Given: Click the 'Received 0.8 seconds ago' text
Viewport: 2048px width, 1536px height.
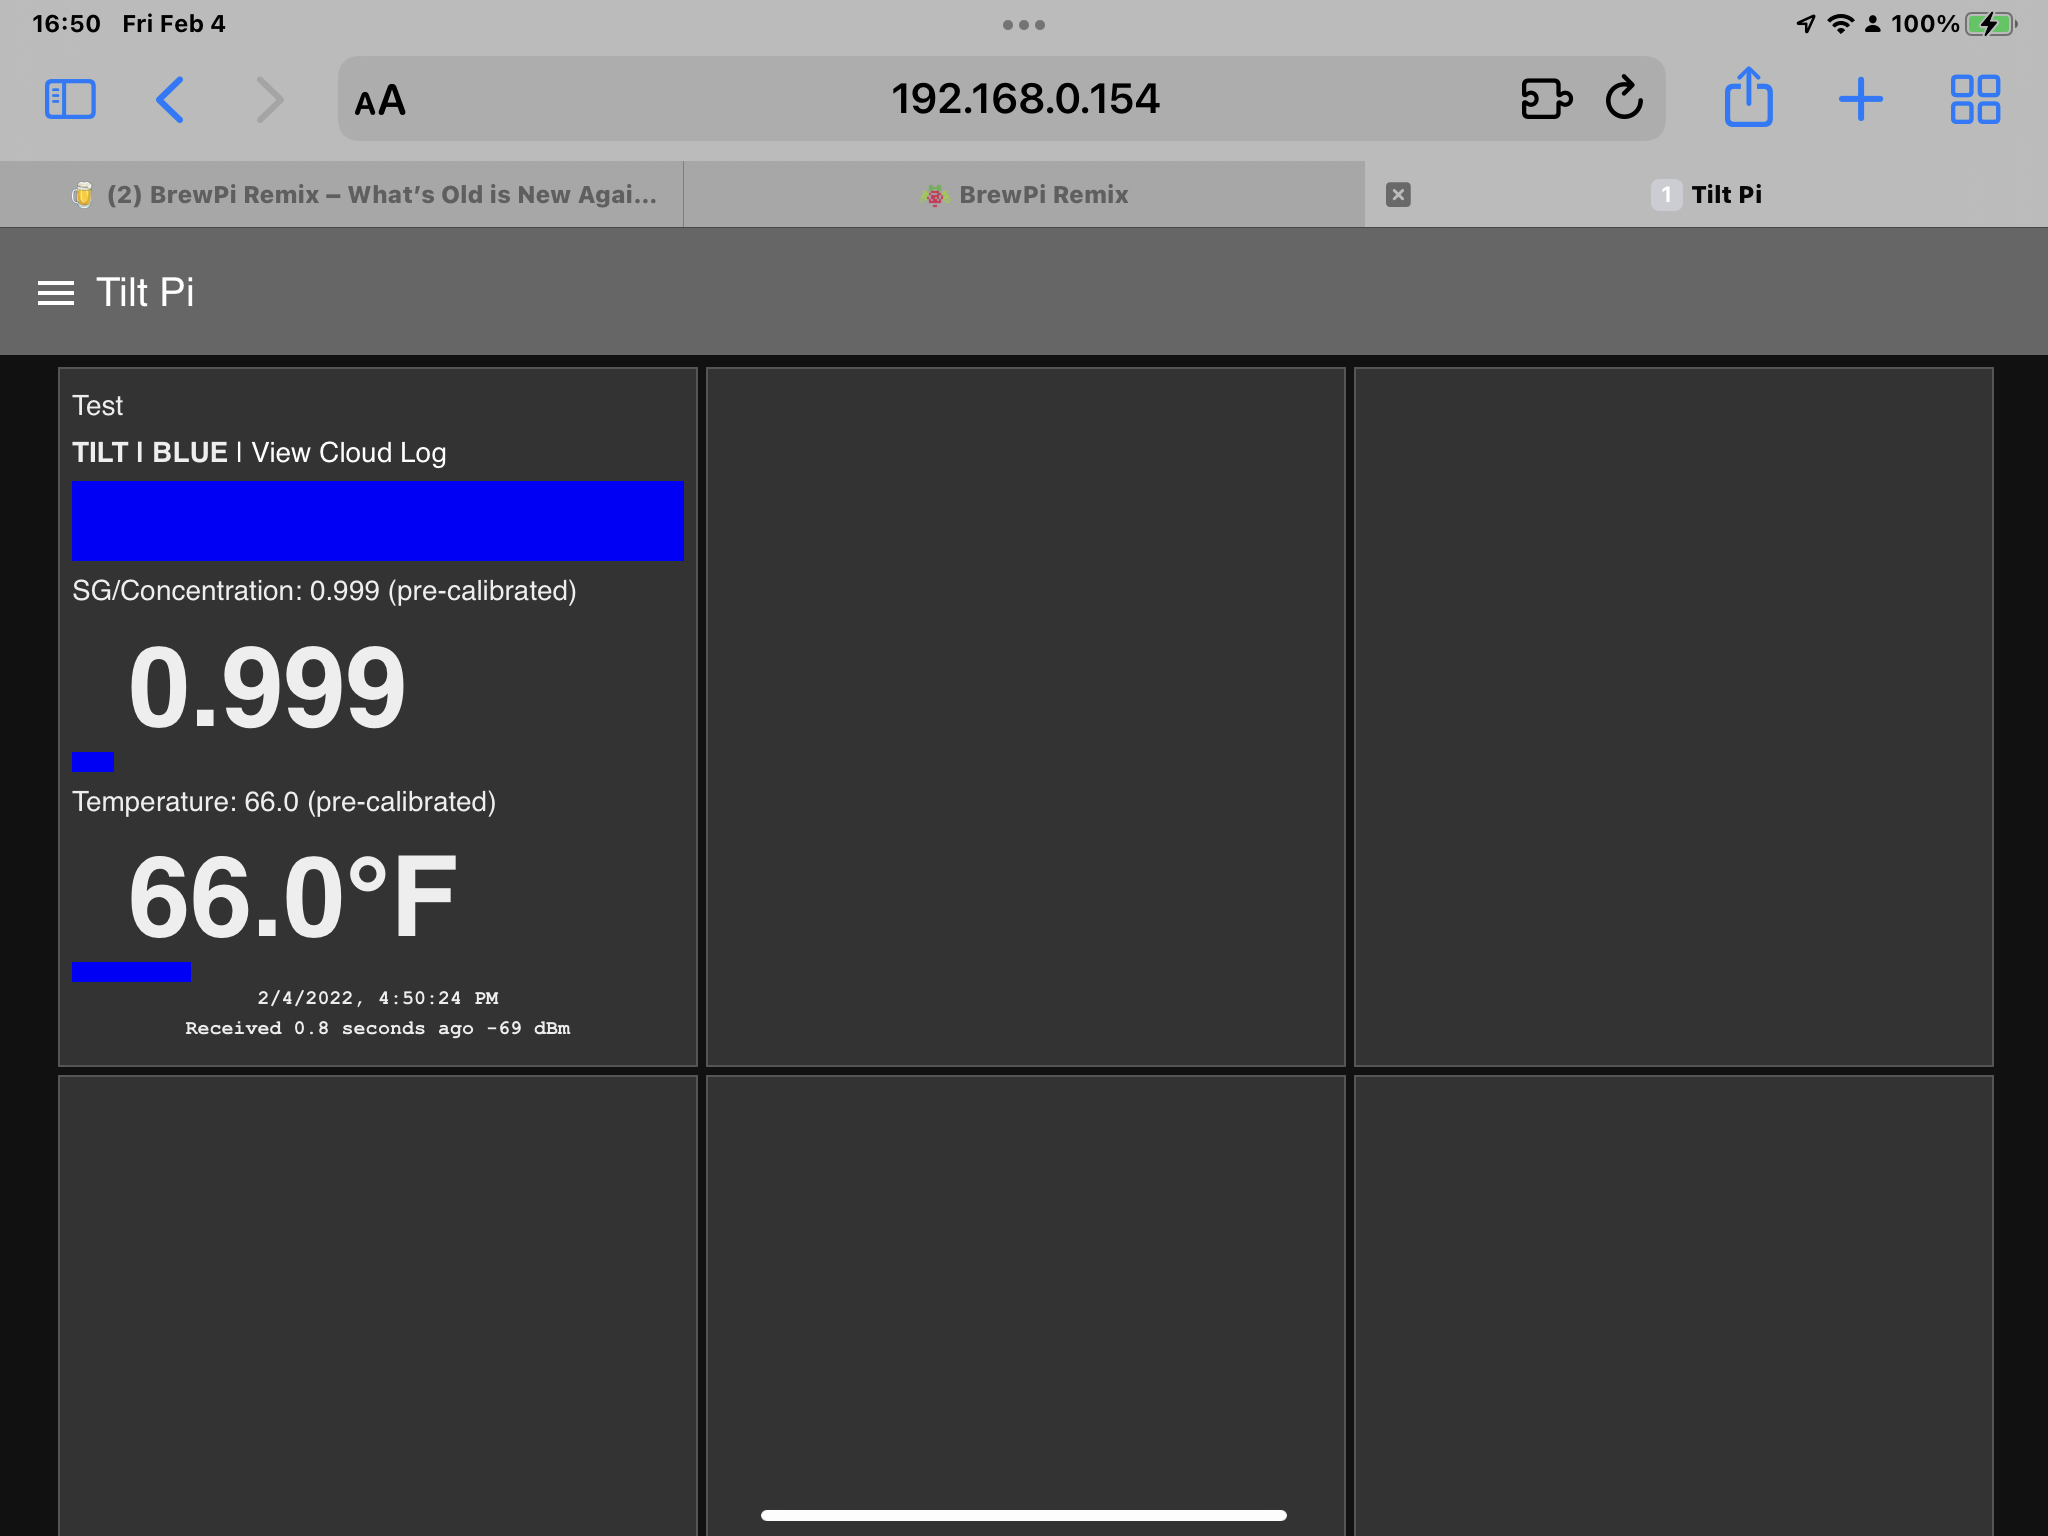Looking at the screenshot, I should click(377, 1028).
